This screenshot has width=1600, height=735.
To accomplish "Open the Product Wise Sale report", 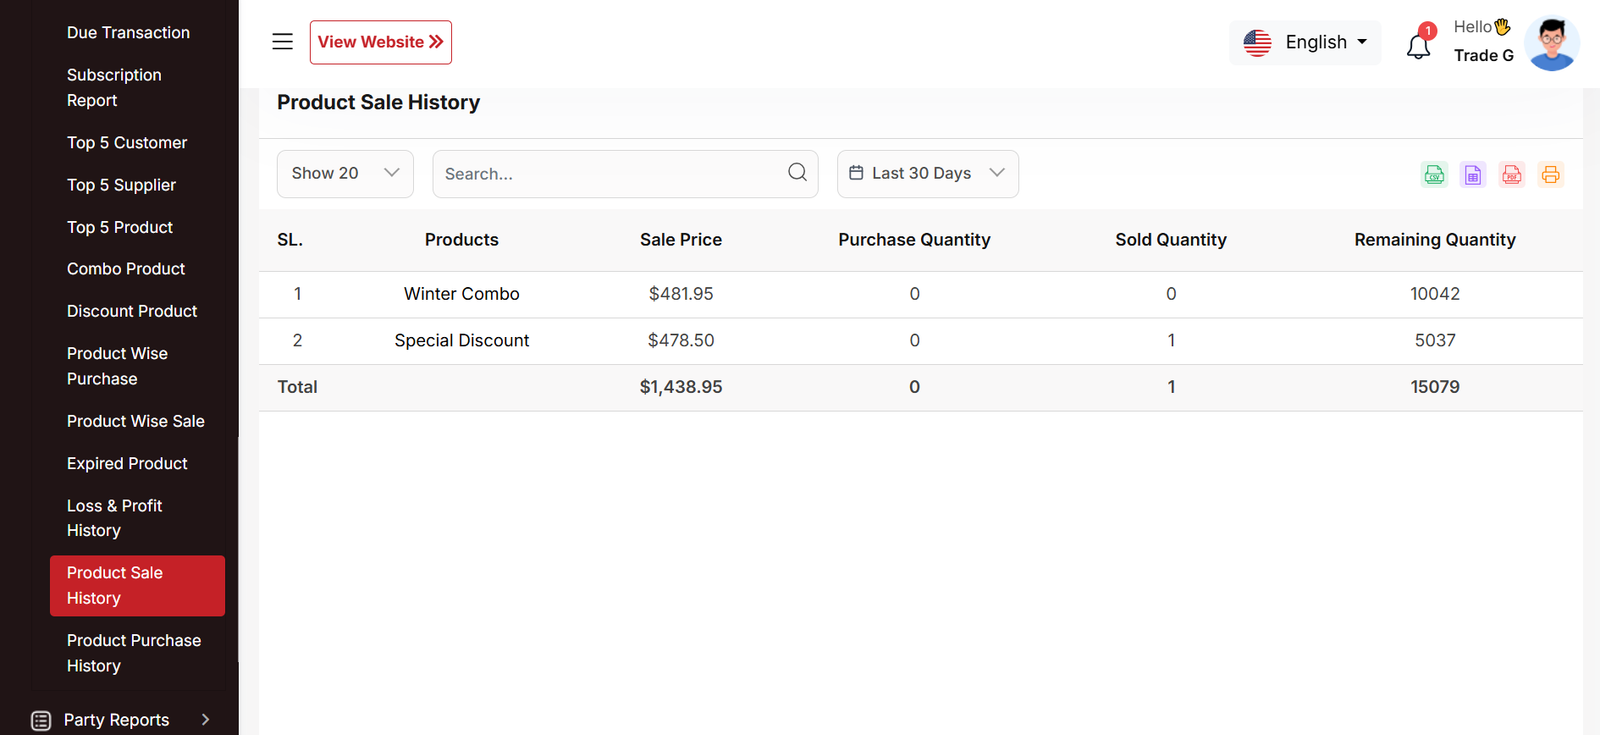I will pos(135,422).
